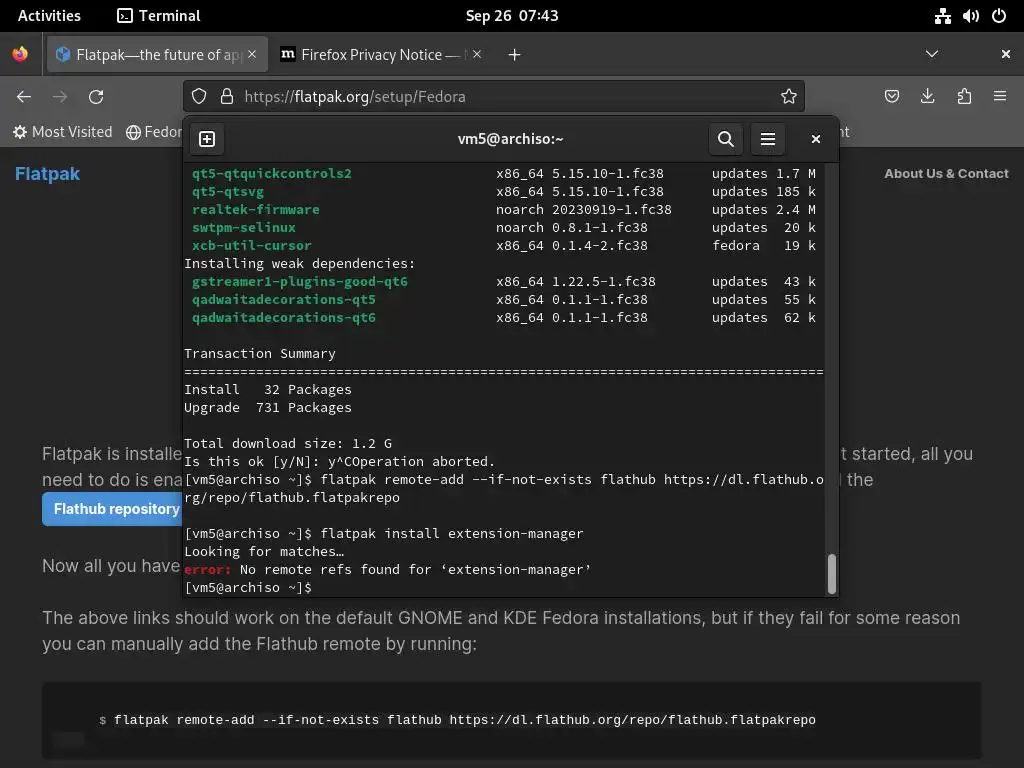Viewport: 1024px width, 768px height.
Task: Click 'realtek-firmware' package name in terminal
Action: 255,210
